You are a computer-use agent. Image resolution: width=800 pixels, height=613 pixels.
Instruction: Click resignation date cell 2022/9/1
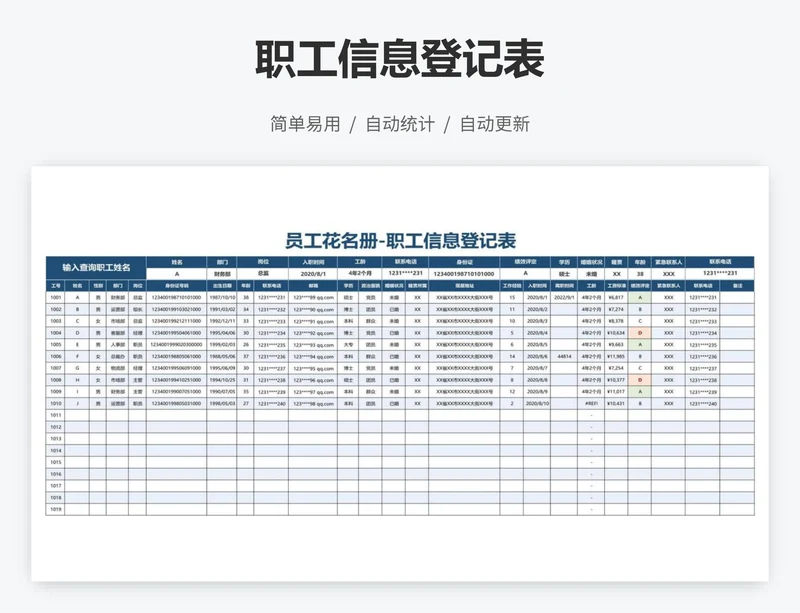[x=564, y=298]
